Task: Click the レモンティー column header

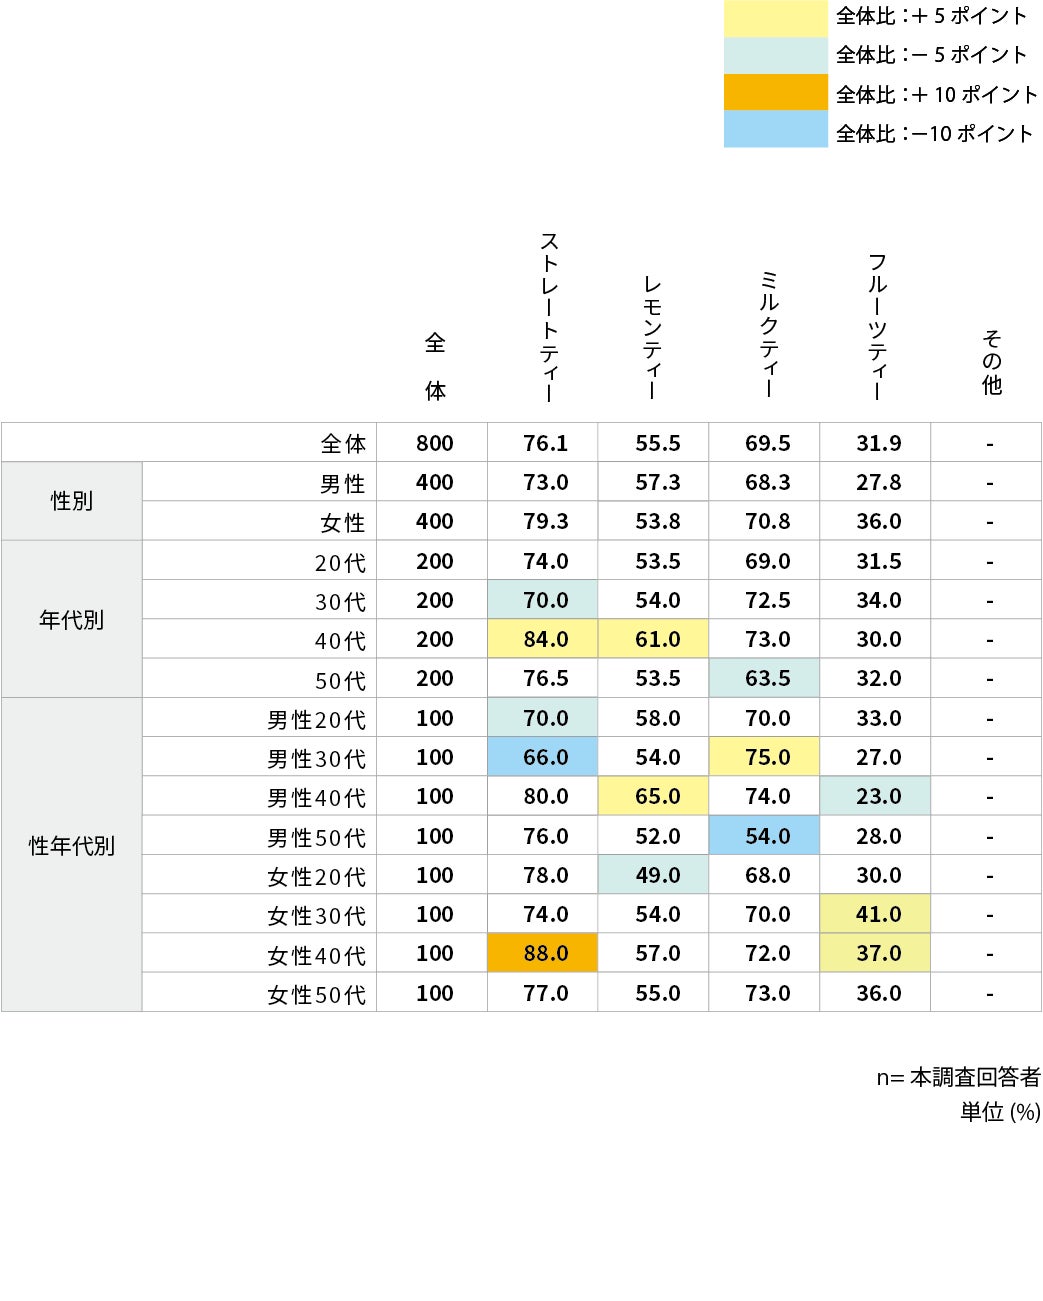Action: click(652, 338)
